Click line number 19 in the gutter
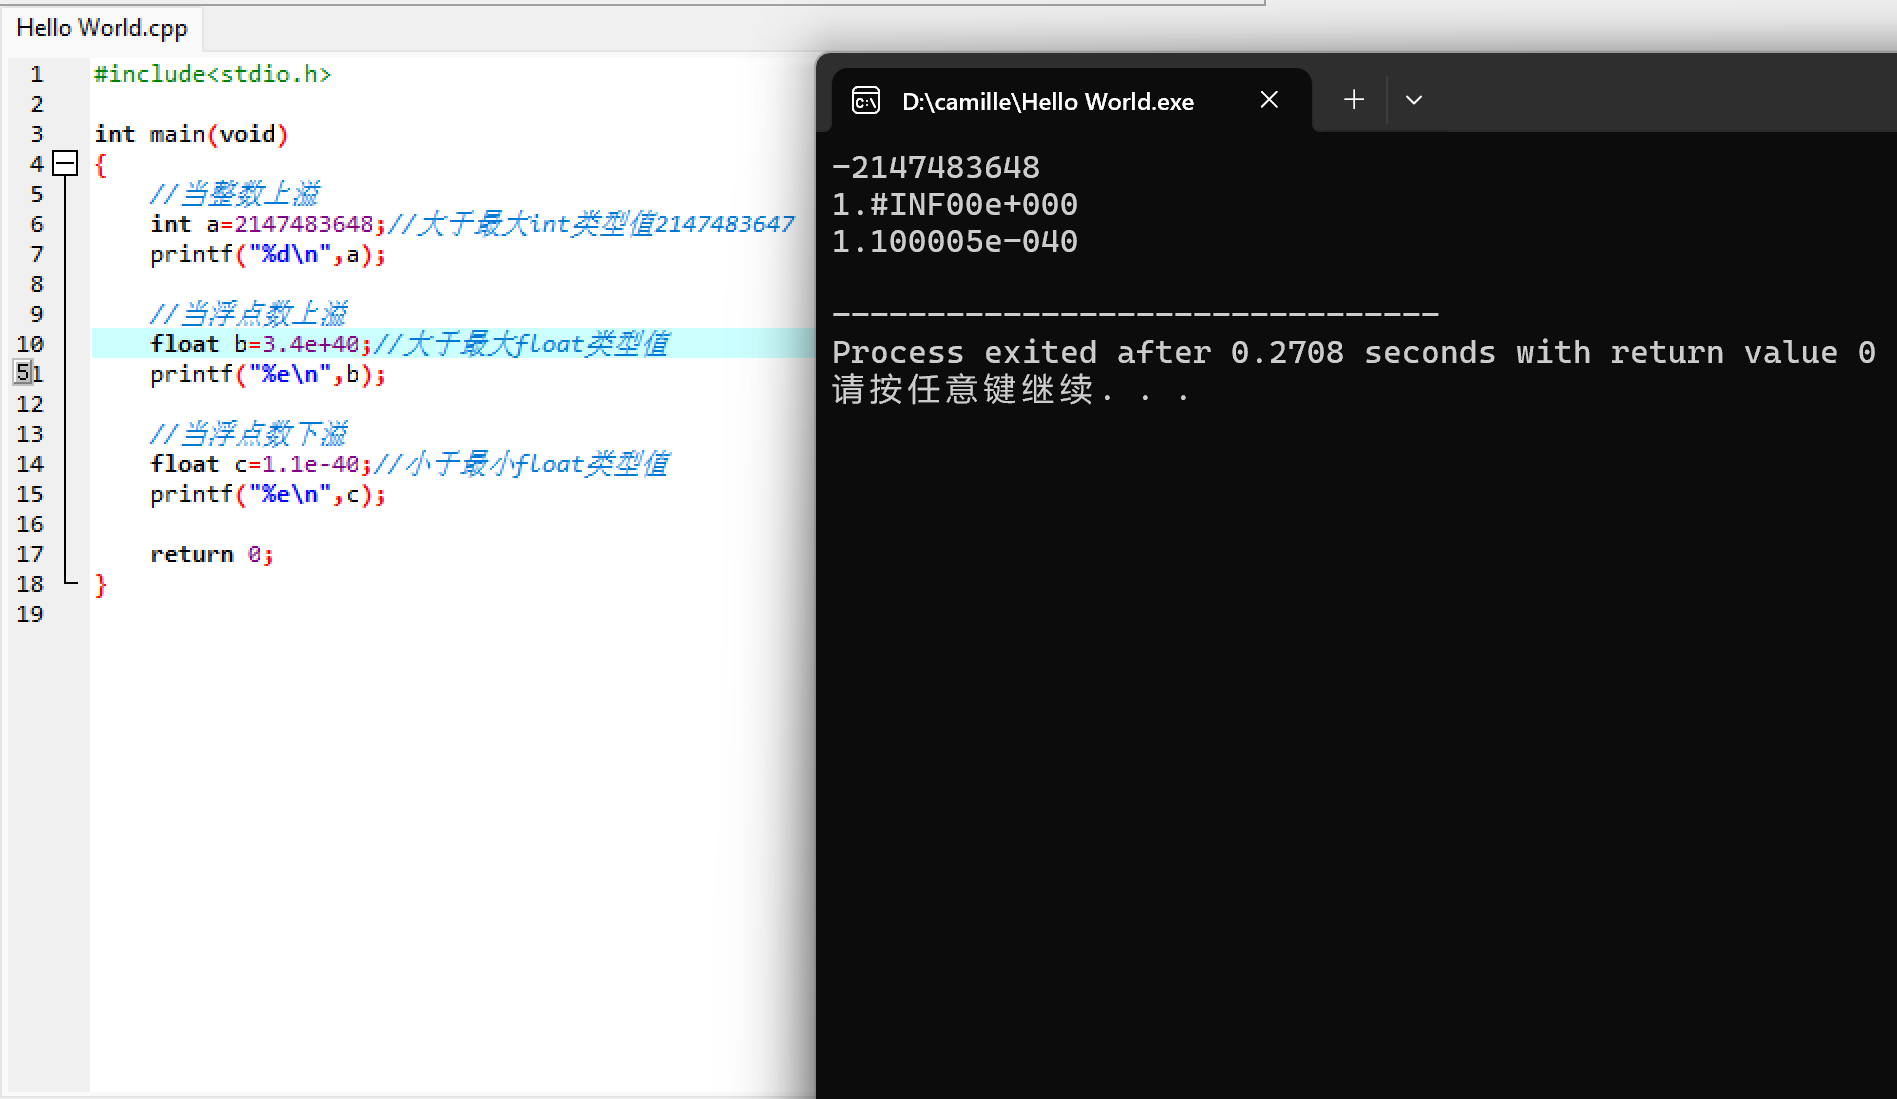1897x1099 pixels. point(30,614)
